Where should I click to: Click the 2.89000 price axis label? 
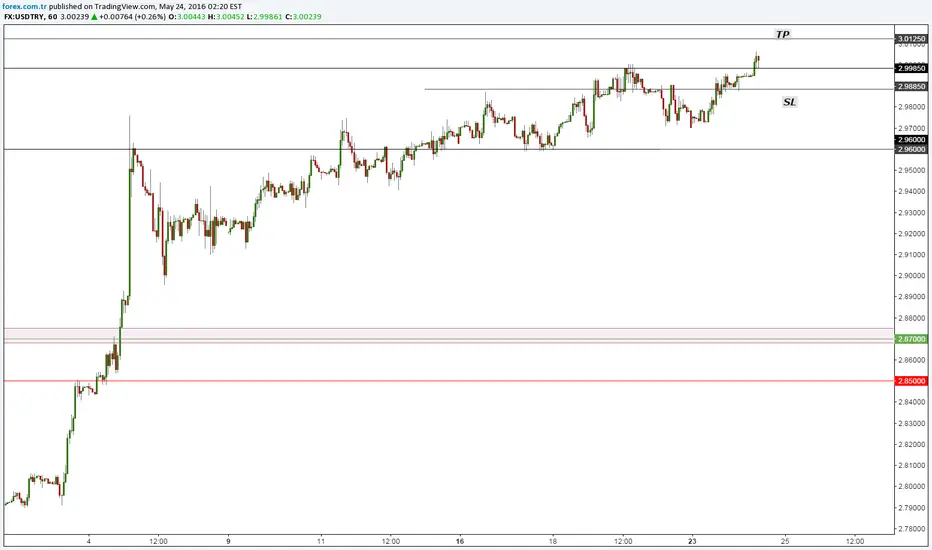click(x=911, y=297)
